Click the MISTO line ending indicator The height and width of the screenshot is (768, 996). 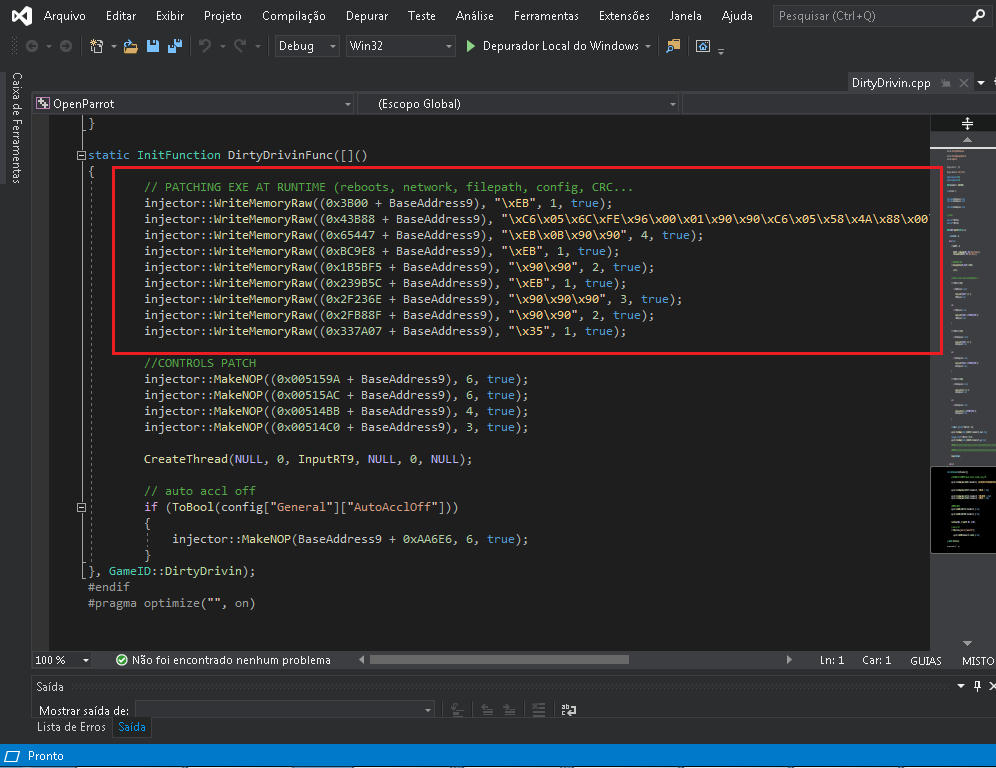(978, 661)
